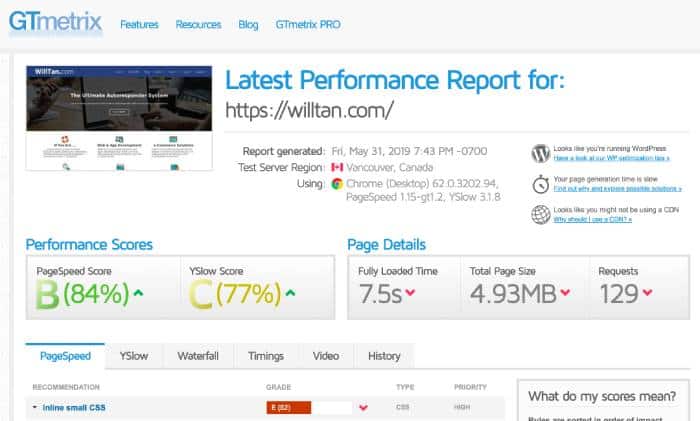The height and width of the screenshot is (421, 700).
Task: Click the red arrow beside Total Page Size
Action: (565, 292)
